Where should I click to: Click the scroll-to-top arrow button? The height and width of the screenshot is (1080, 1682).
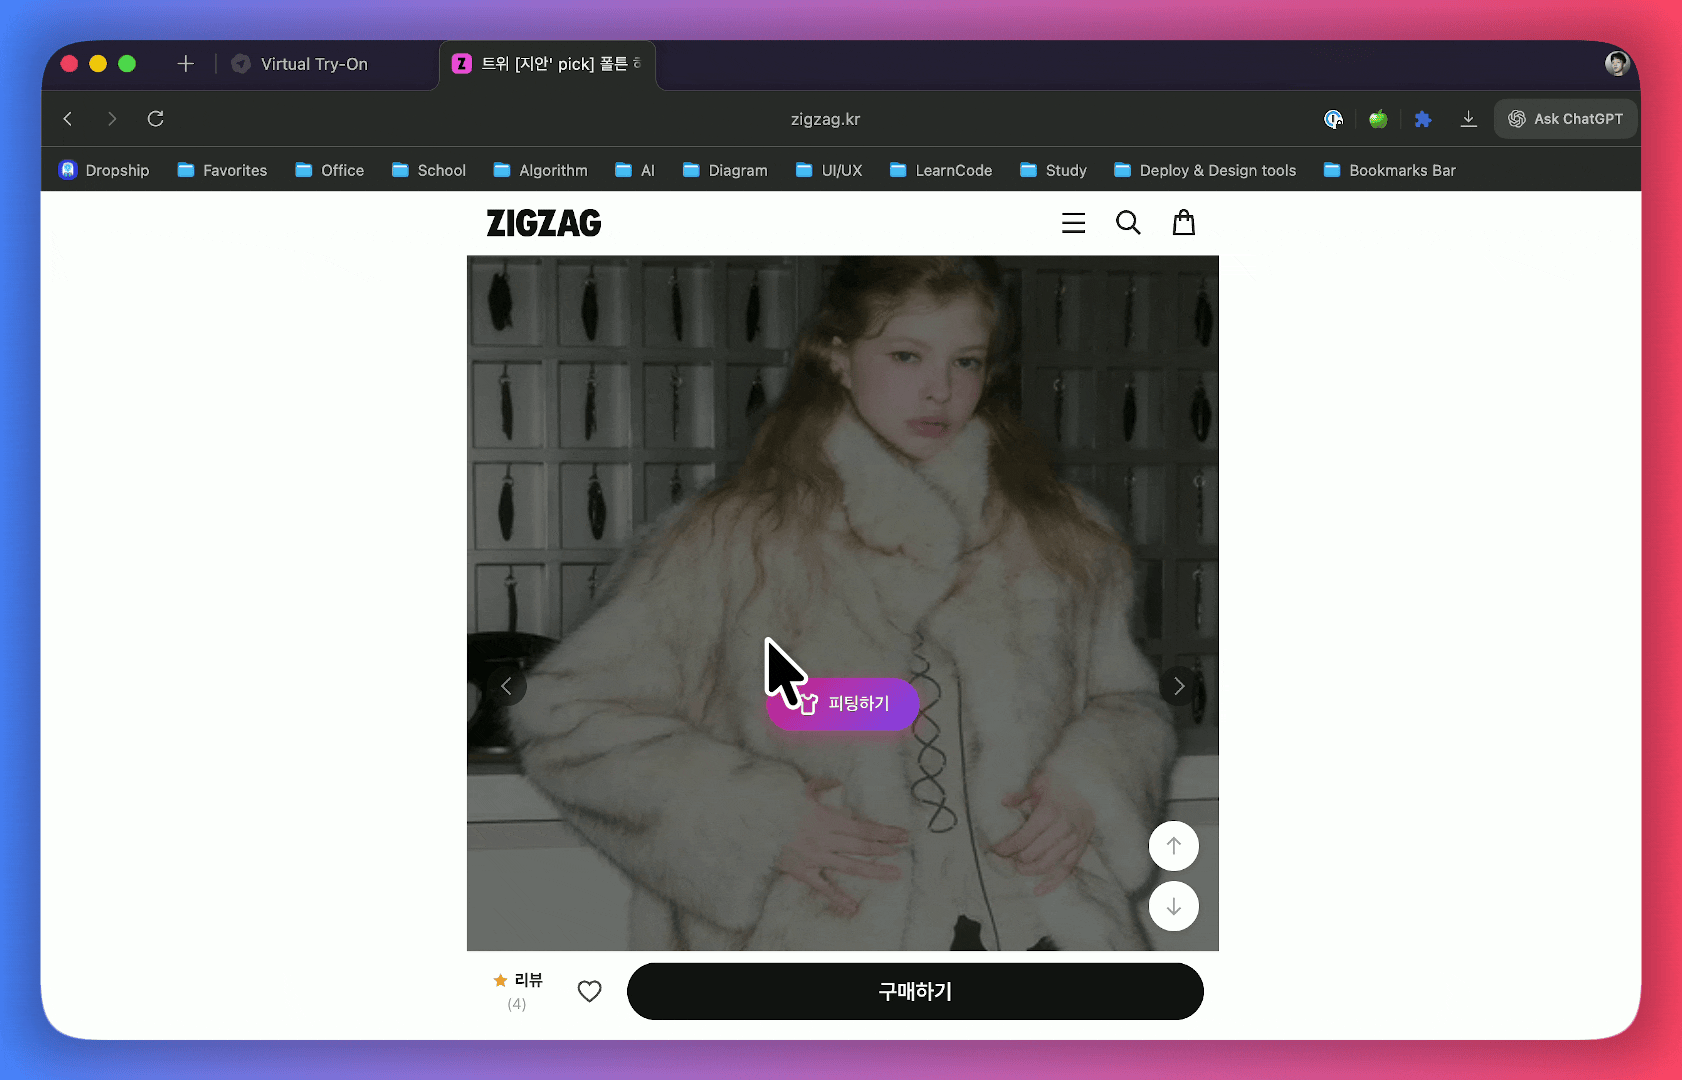coord(1173,846)
